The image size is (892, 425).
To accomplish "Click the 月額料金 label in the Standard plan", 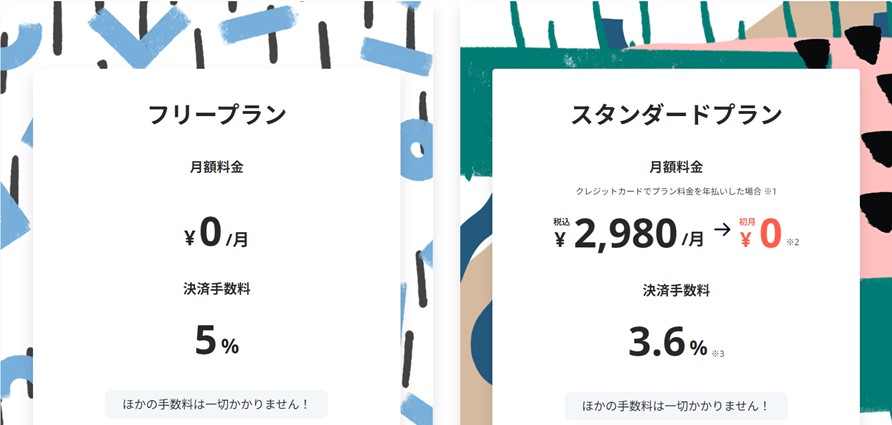I will click(676, 167).
